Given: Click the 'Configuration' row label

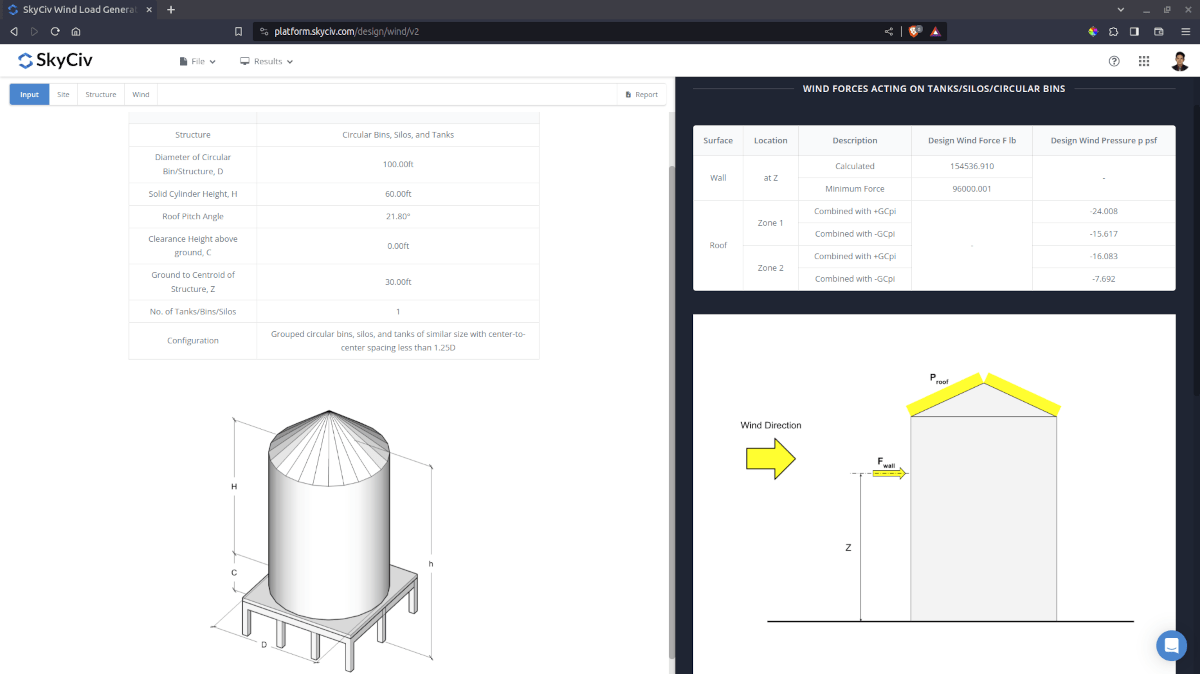Looking at the screenshot, I should tap(193, 341).
